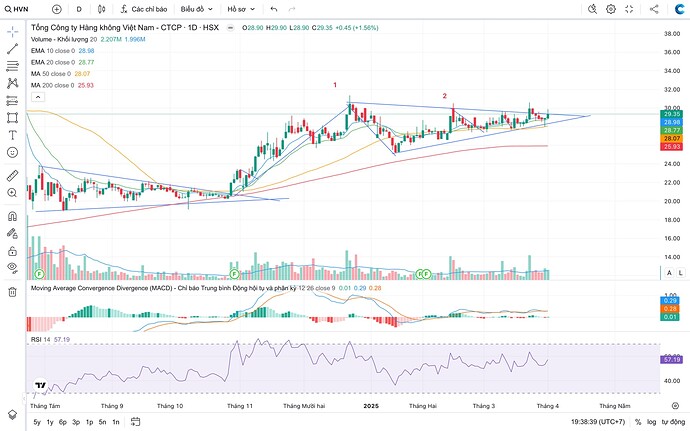Select the MA 200 close indicator legend
The height and width of the screenshot is (431, 690).
point(53,85)
